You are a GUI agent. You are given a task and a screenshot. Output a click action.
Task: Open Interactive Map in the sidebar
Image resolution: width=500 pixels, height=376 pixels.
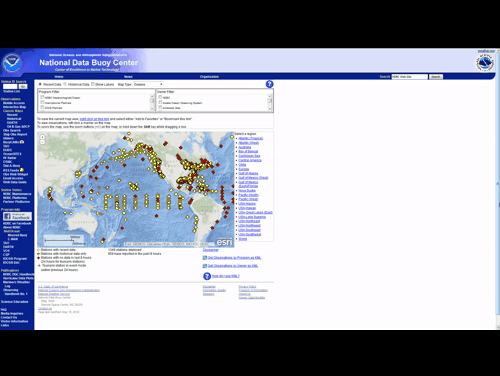point(14,107)
